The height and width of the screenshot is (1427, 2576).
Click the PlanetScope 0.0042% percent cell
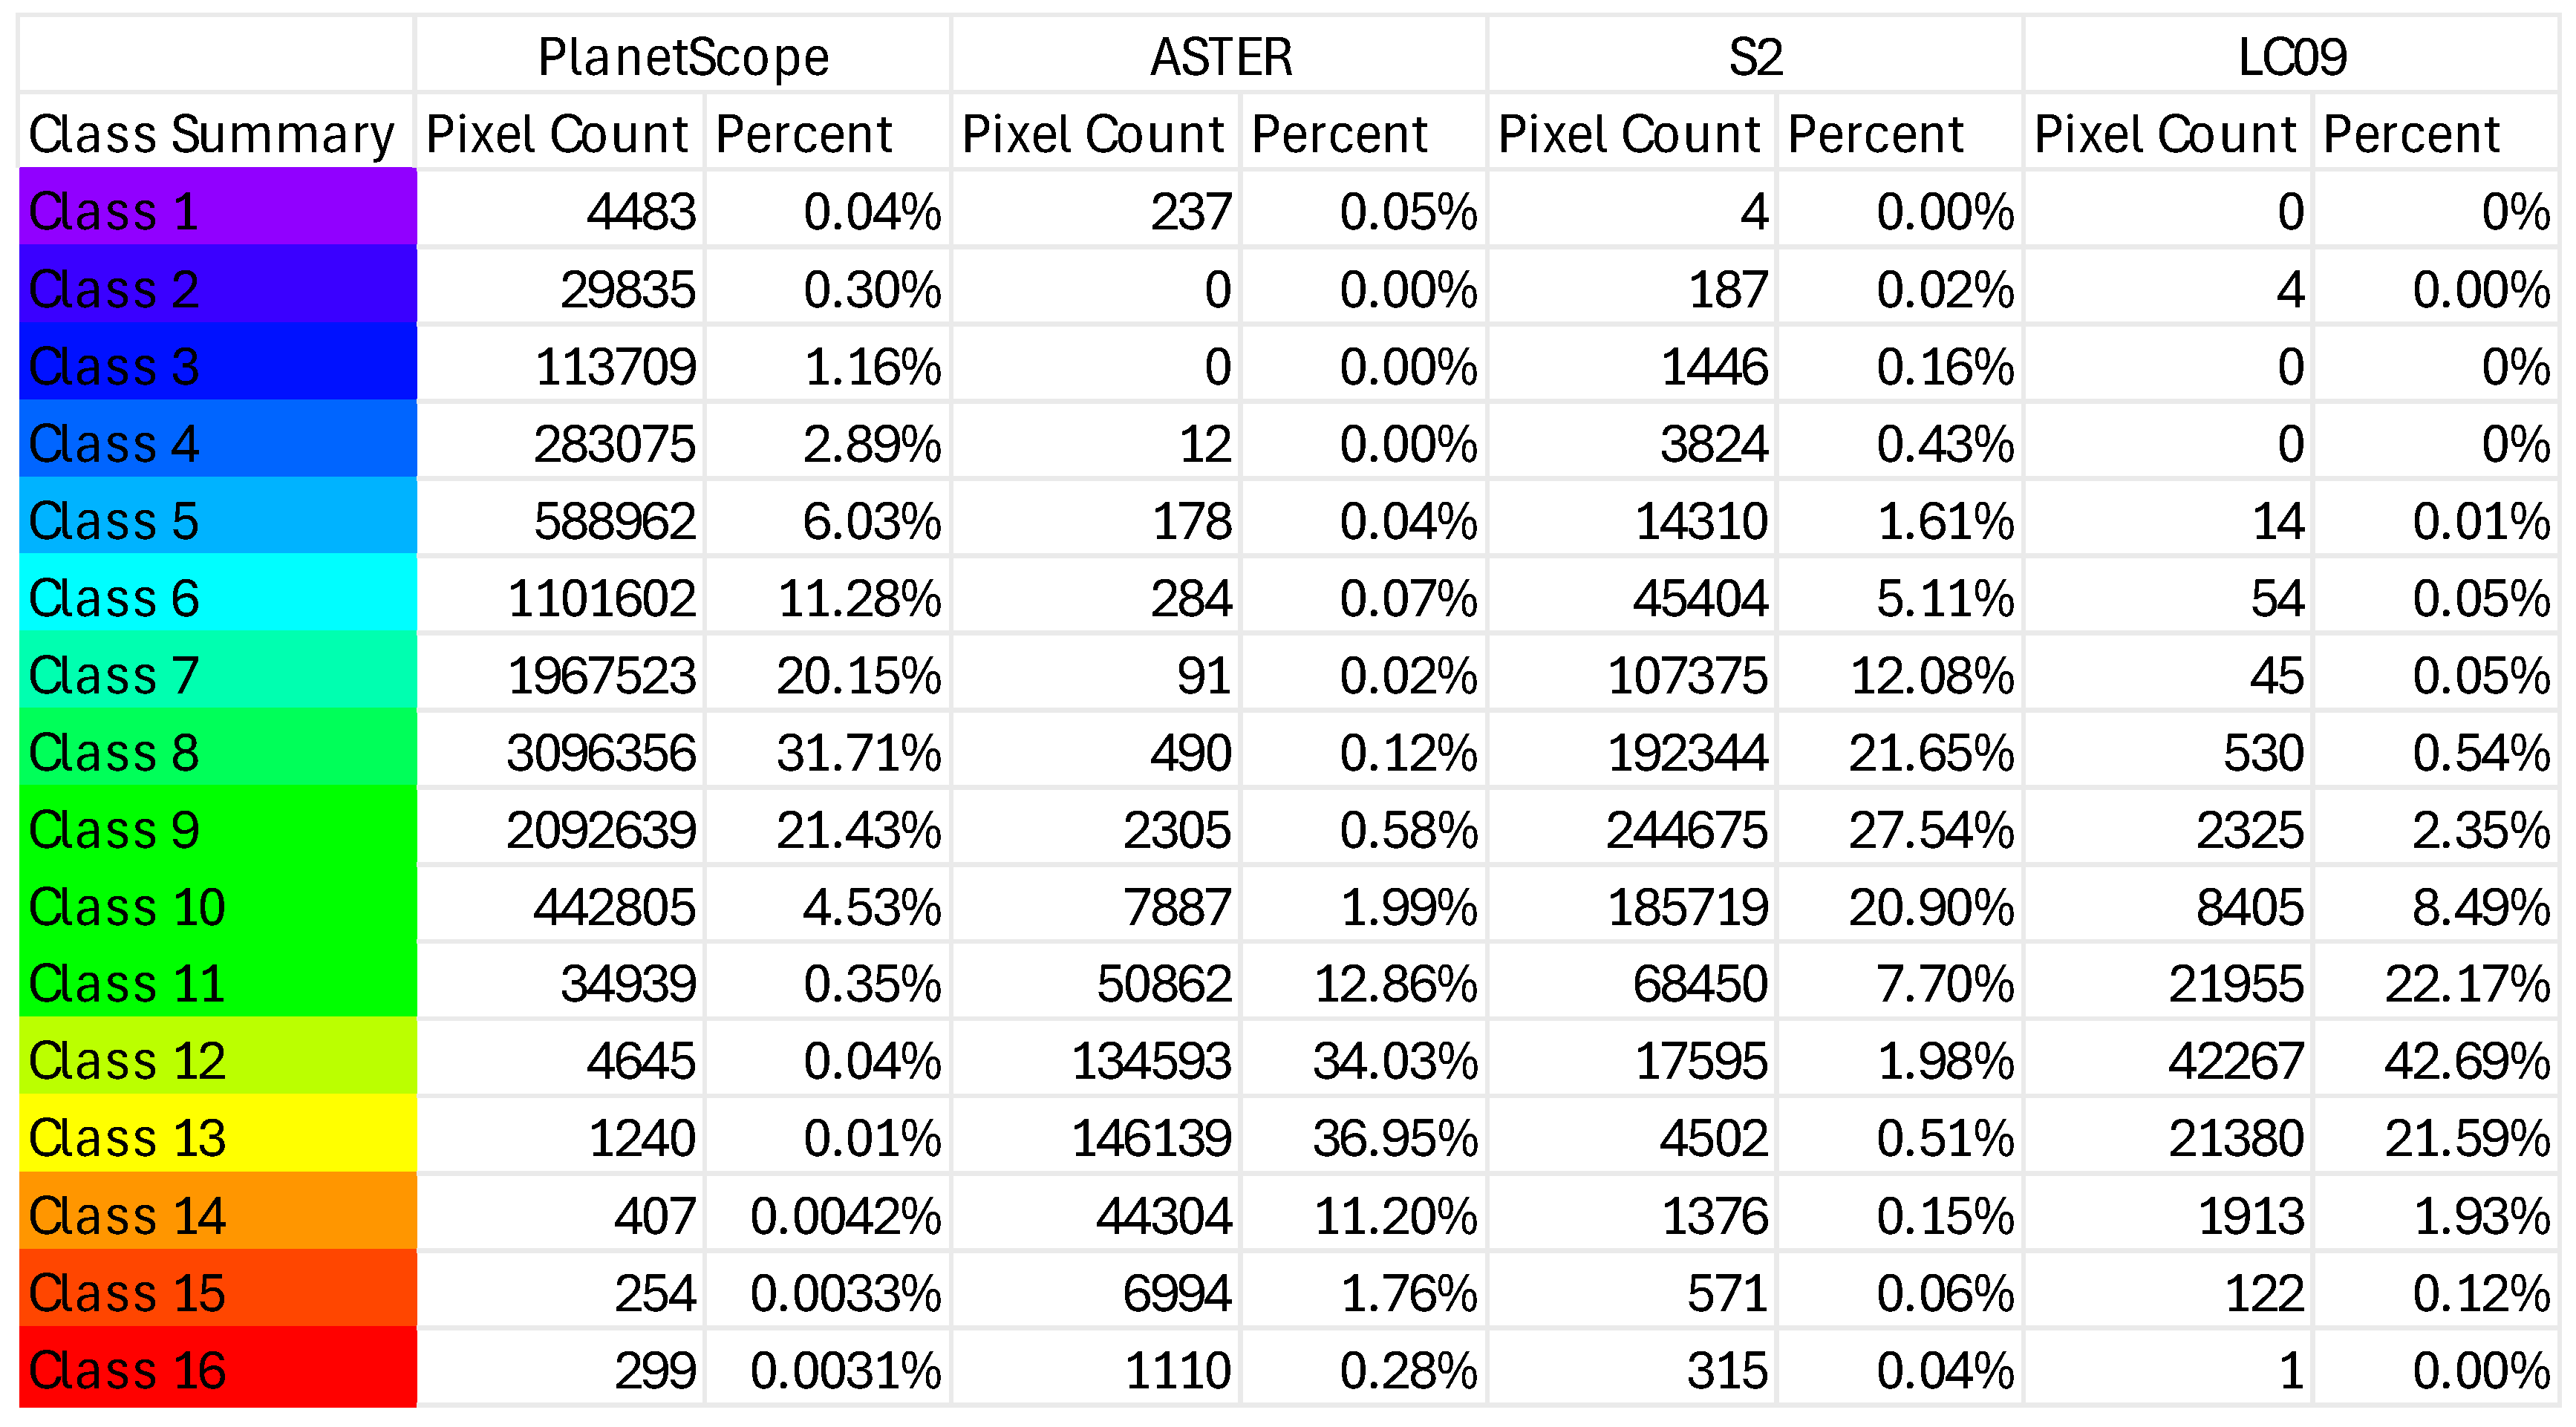(828, 1215)
